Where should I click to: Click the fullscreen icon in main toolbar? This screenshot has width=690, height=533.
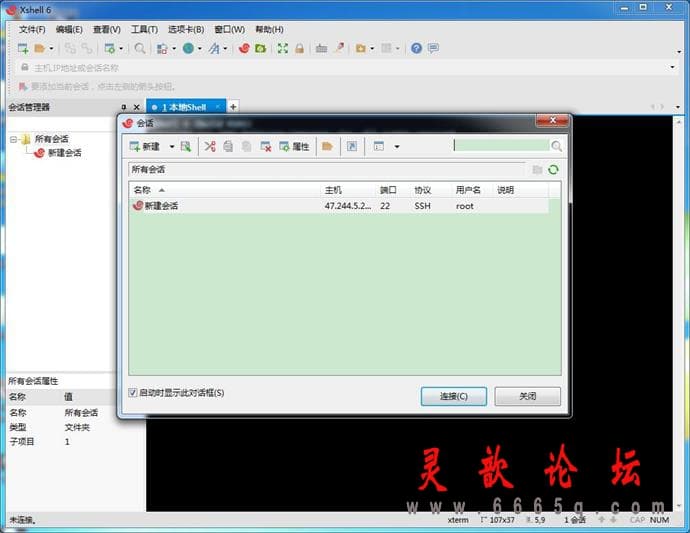point(283,48)
